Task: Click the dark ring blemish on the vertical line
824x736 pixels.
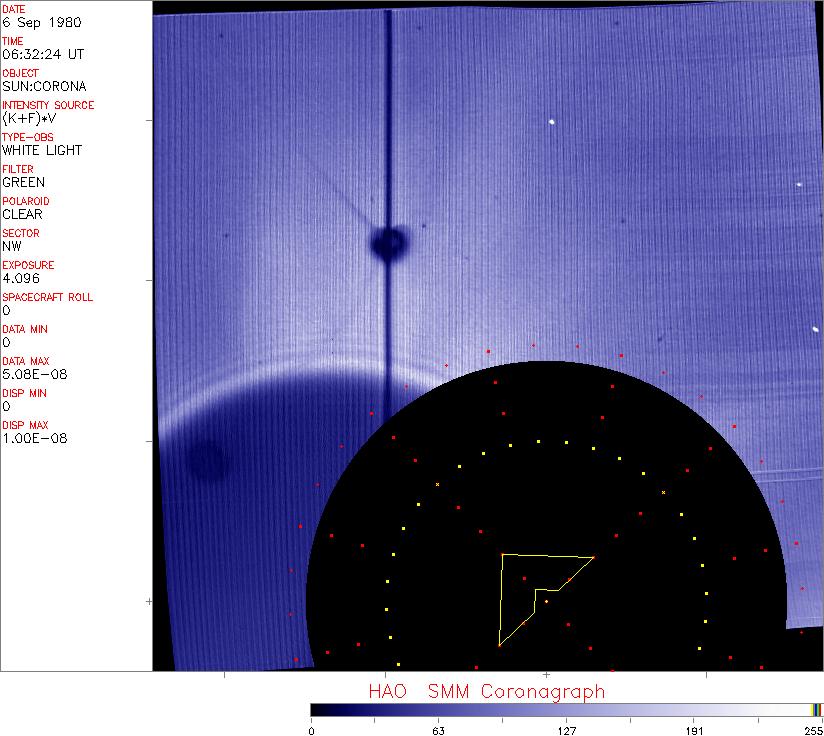Action: tap(389, 241)
